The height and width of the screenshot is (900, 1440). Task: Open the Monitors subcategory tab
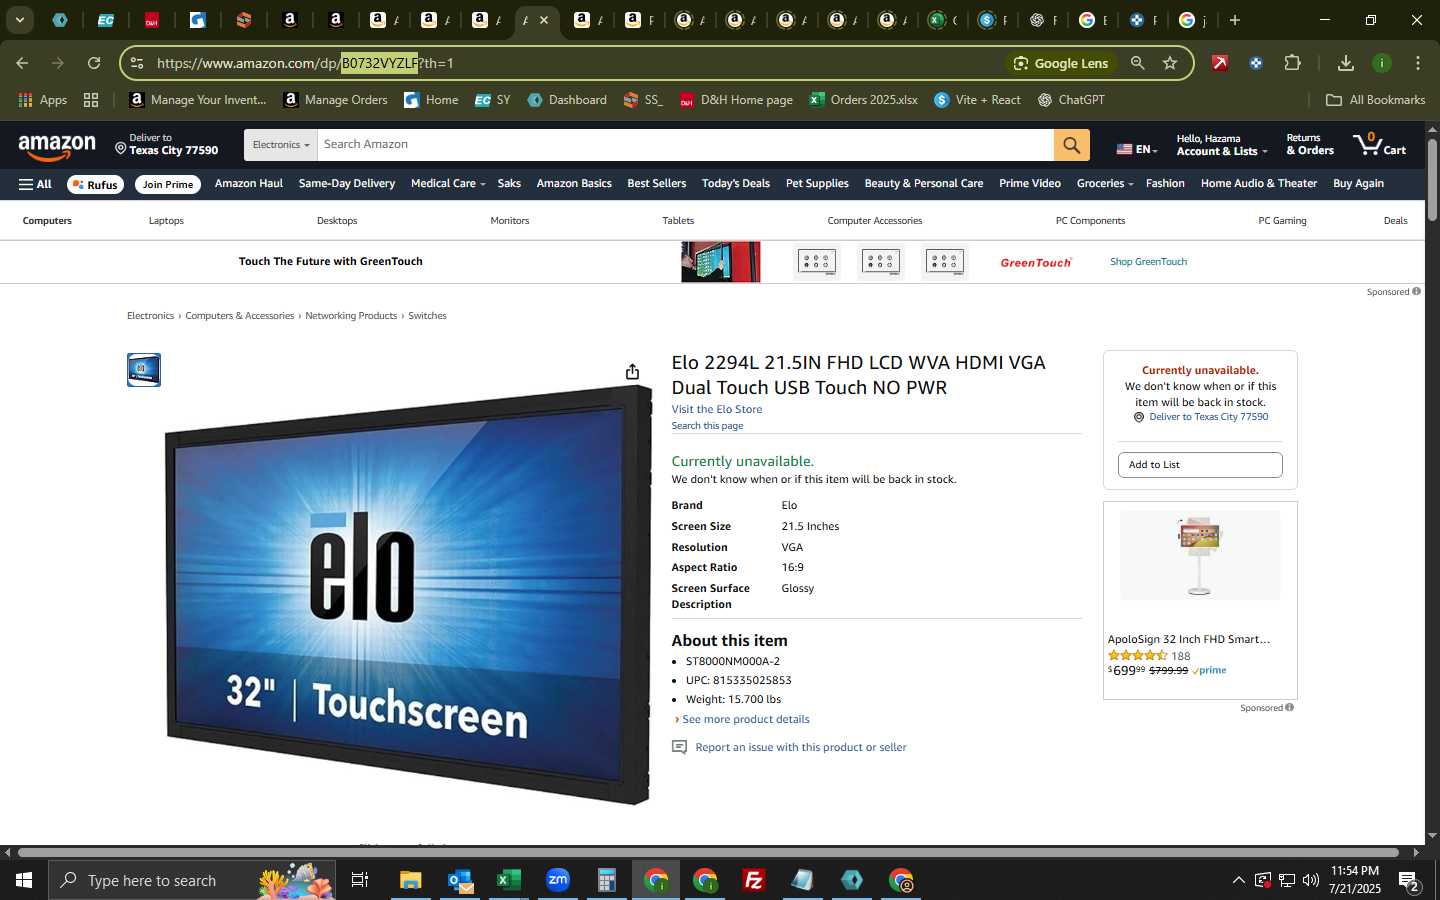tap(510, 221)
